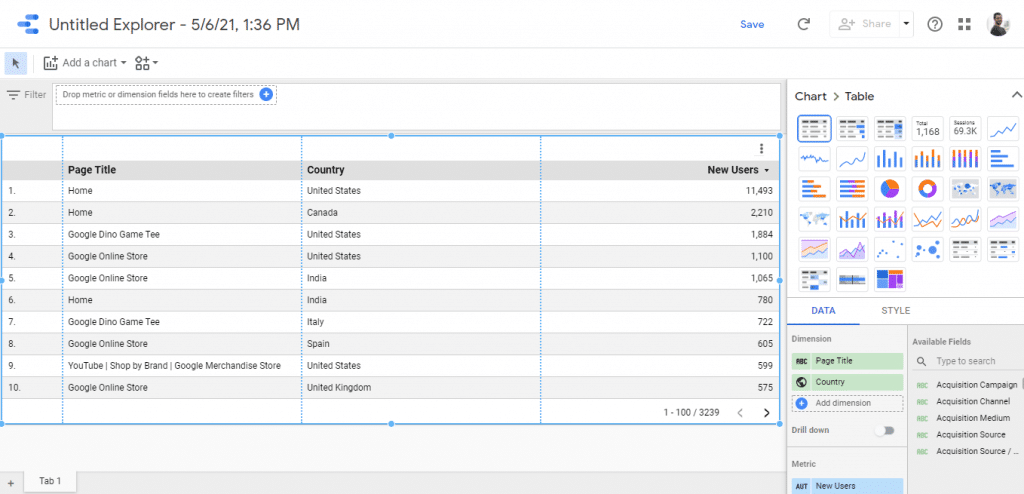Select the stacked column chart type
The width and height of the screenshot is (1024, 494).
click(927, 159)
